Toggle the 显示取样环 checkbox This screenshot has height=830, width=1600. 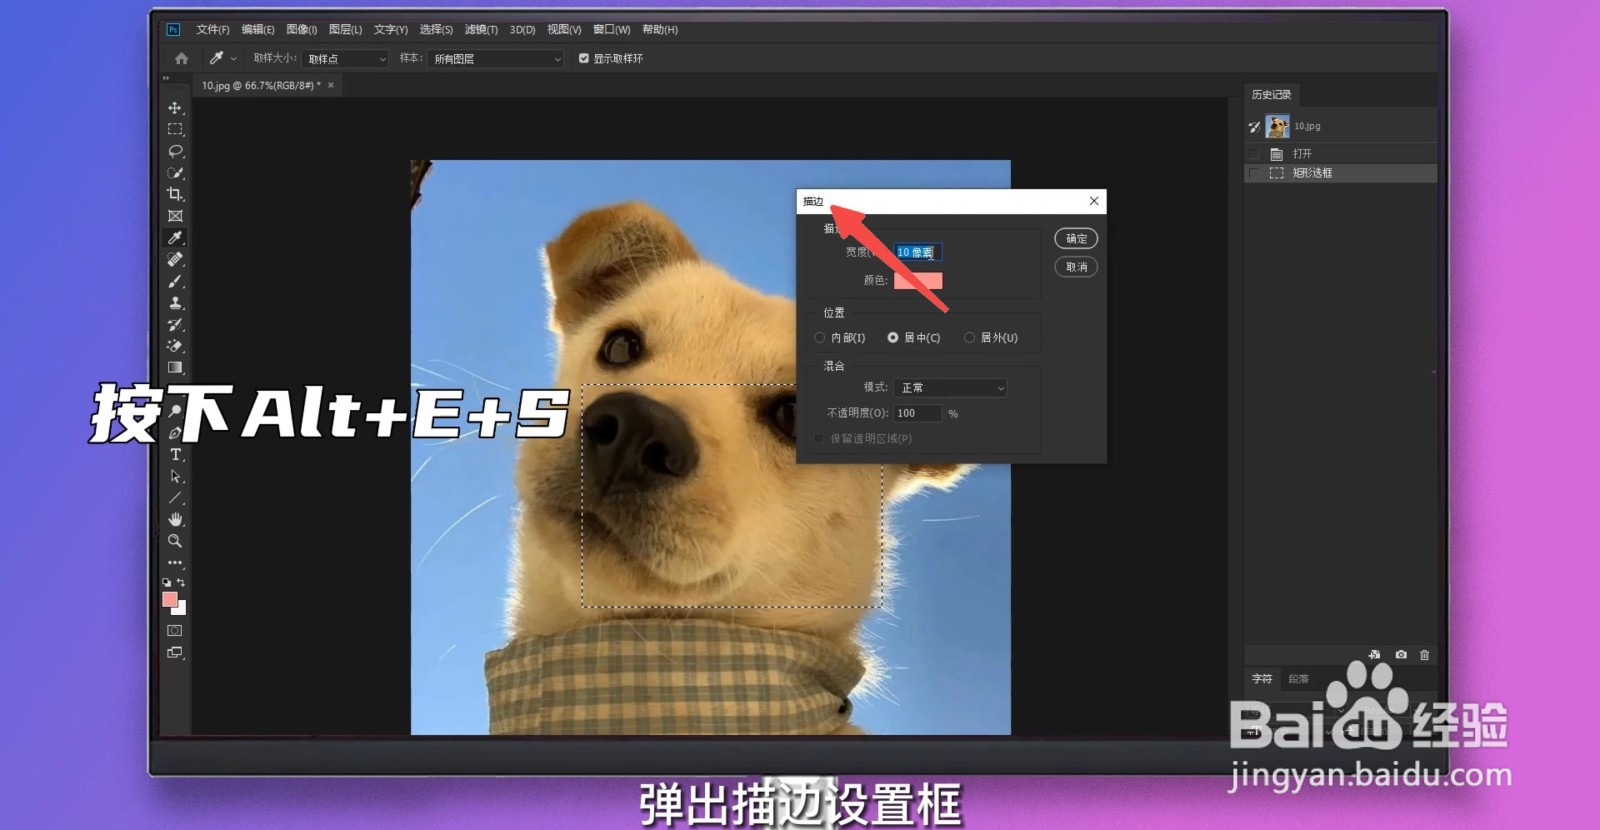tap(584, 59)
